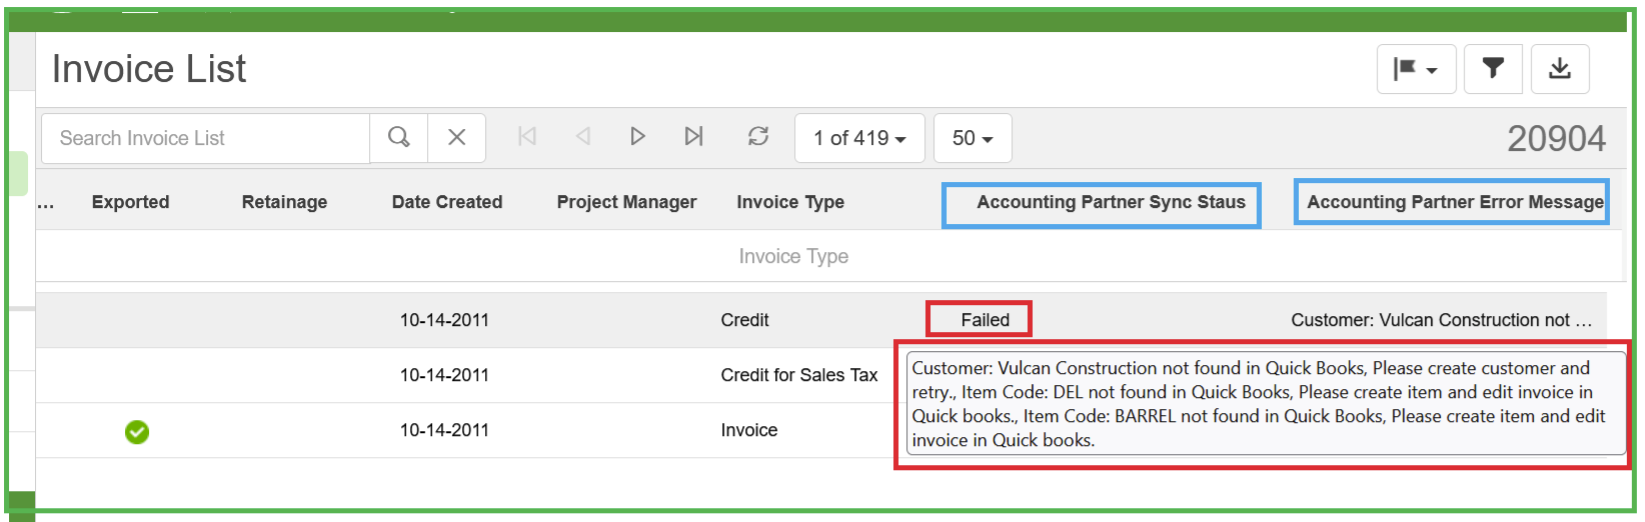Open the 1 of 419 page dropdown
This screenshot has width=1645, height=522.
(860, 138)
